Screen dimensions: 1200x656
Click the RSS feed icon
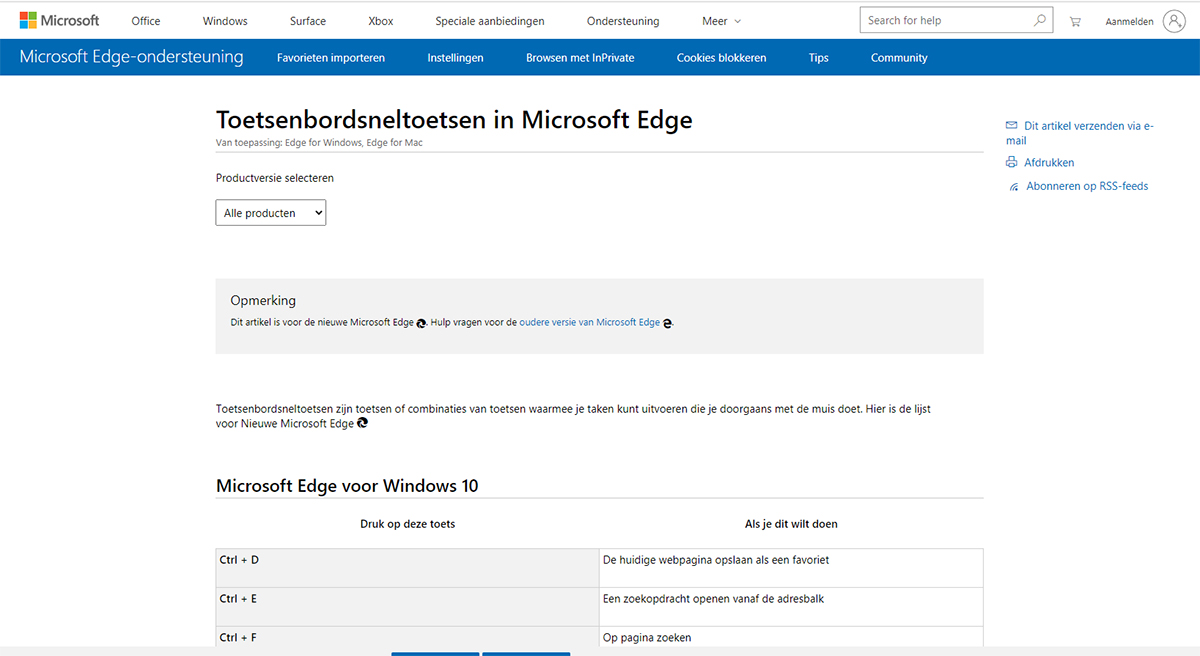click(1014, 187)
